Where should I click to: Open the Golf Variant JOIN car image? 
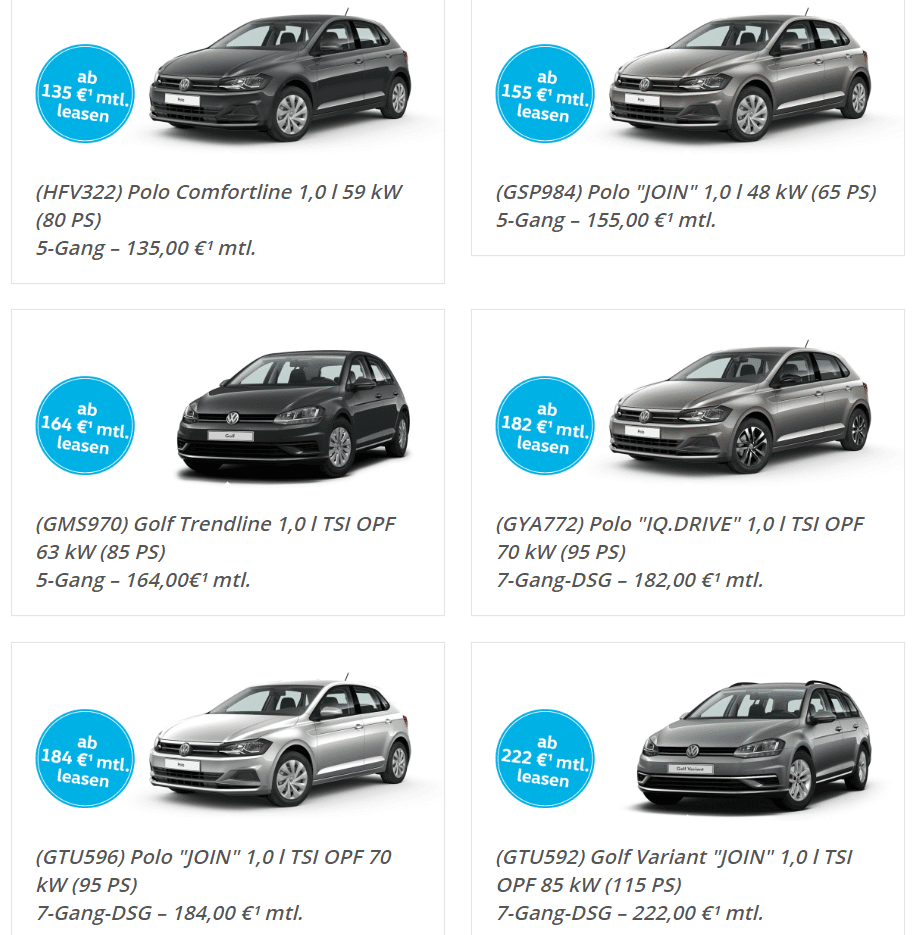(754, 745)
